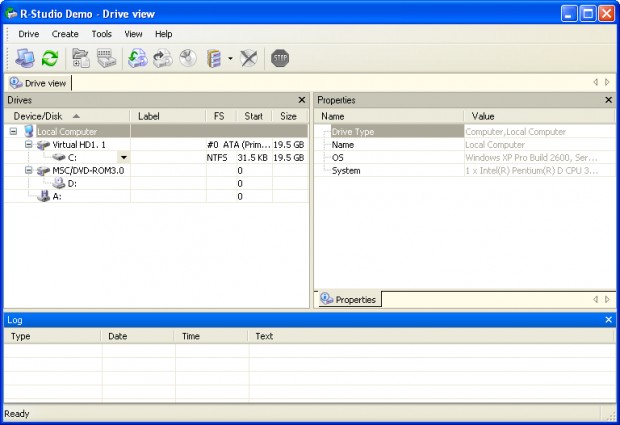620x425 pixels.
Task: Open the Tools menu
Action: pyautogui.click(x=102, y=34)
